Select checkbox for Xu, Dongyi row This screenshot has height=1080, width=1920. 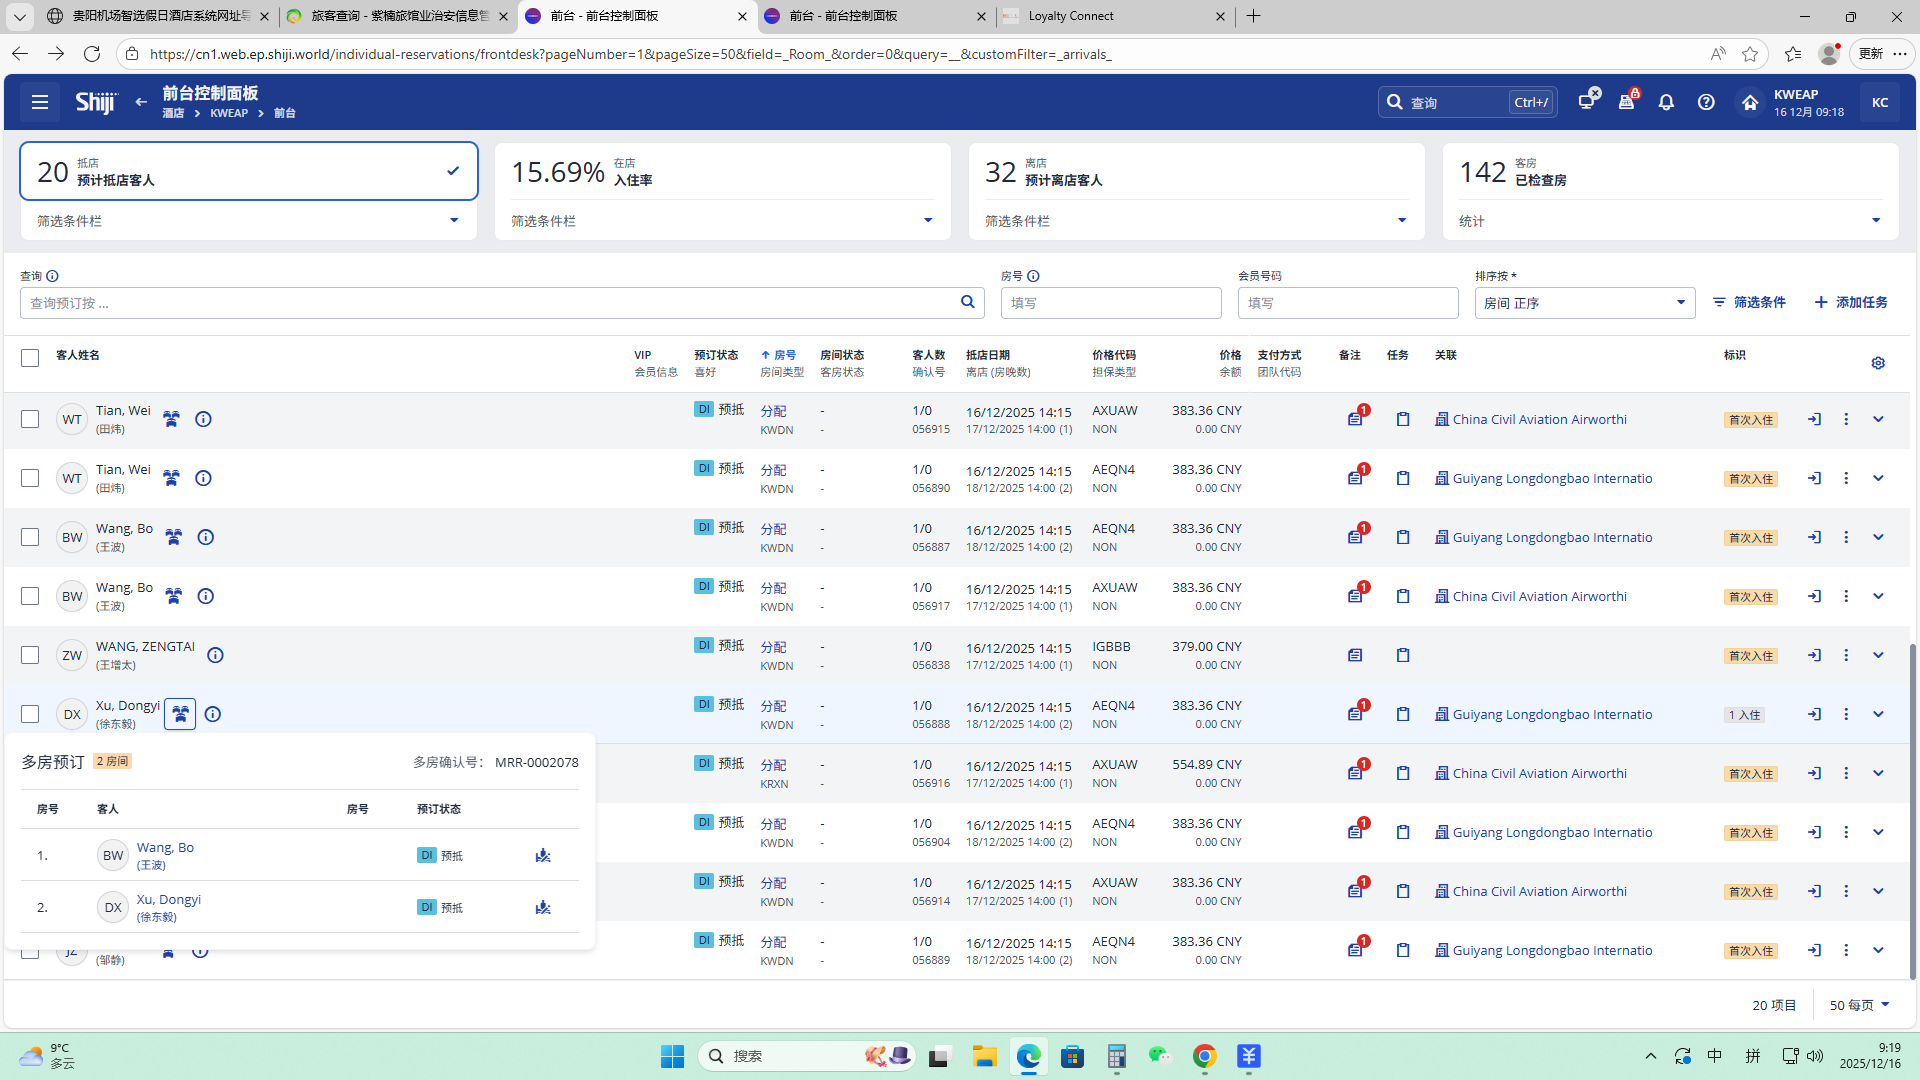(30, 714)
